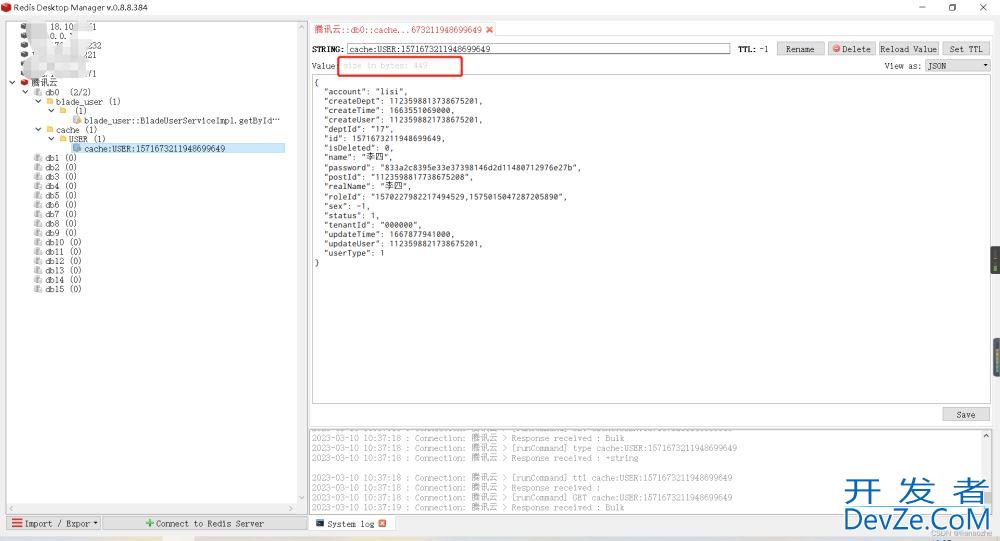
Task: Select the db12 (0) database row
Action: coord(62,261)
